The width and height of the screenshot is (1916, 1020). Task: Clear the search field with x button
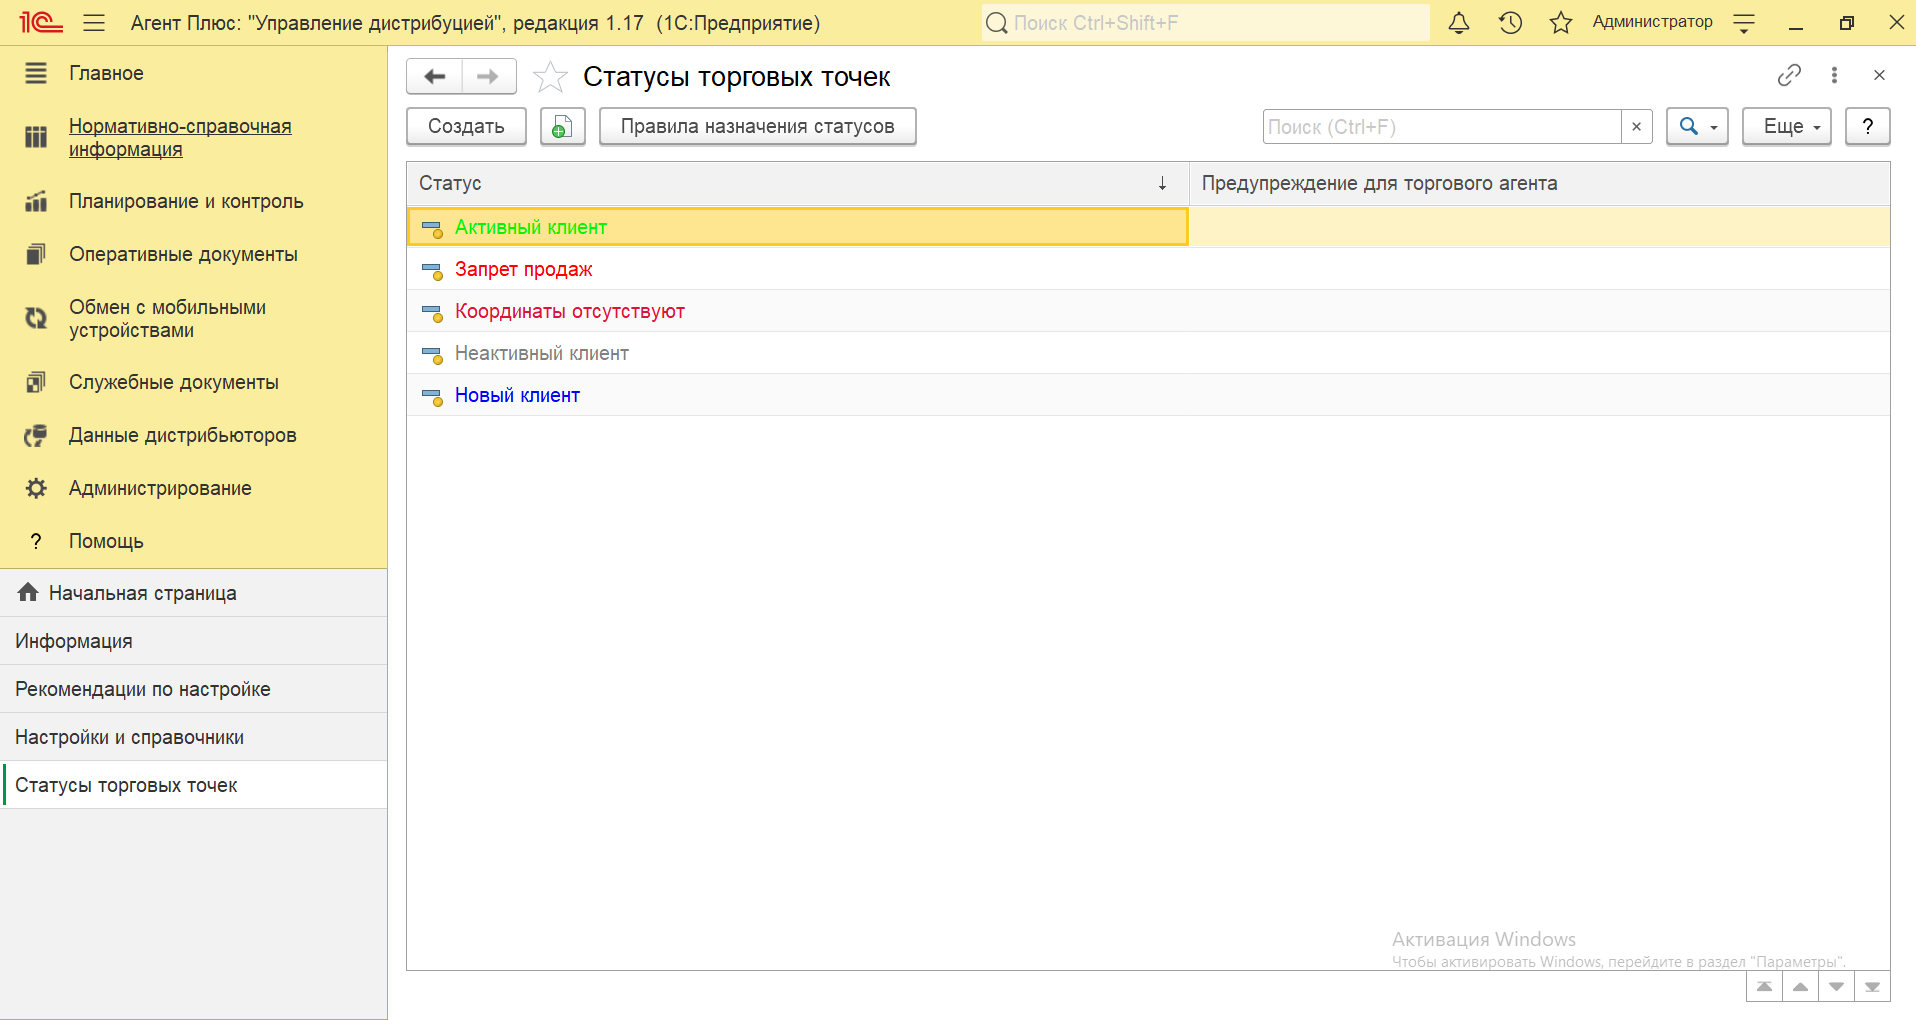pyautogui.click(x=1636, y=127)
